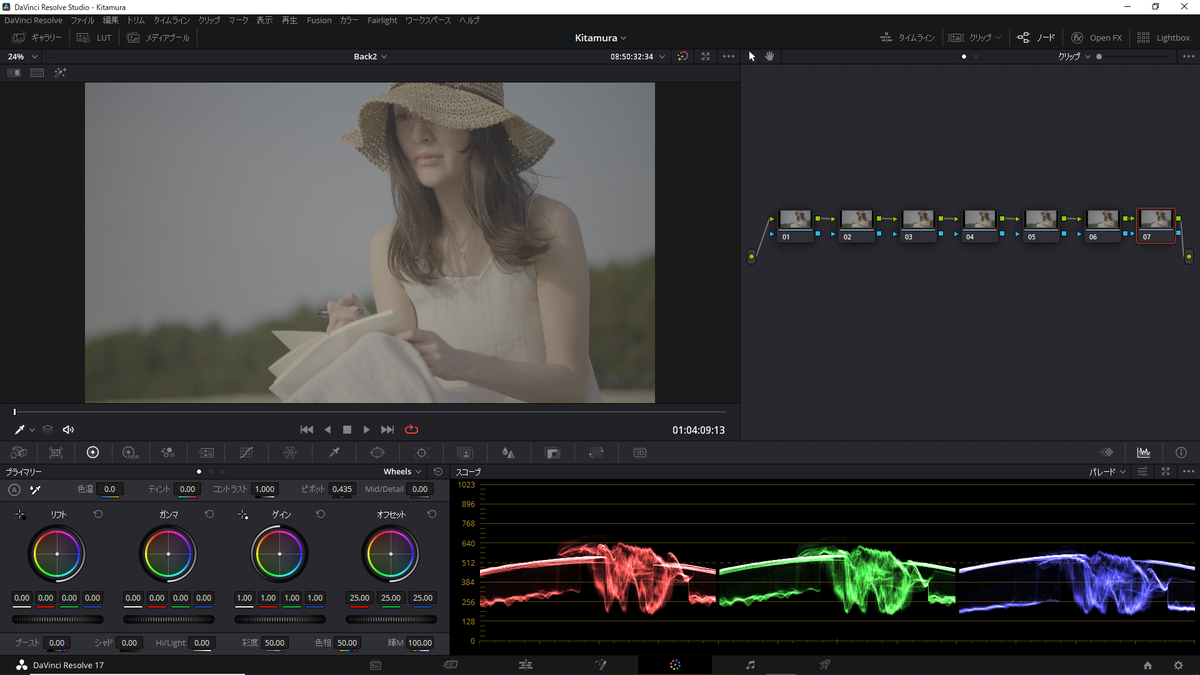Select the Qualifier eyedropper palette
The image size is (1200, 675).
pos(335,453)
